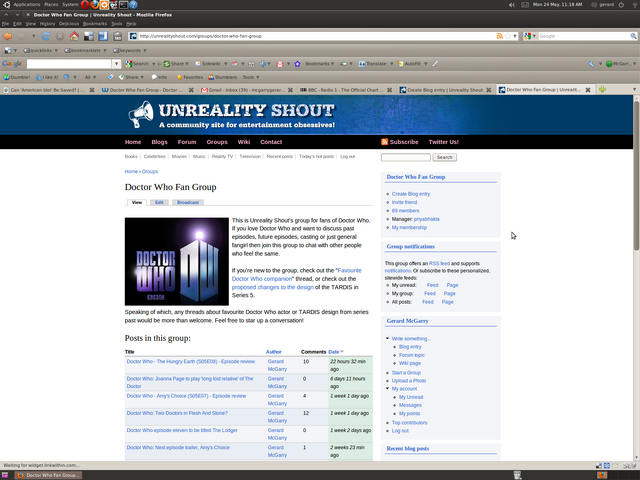640x480 pixels.
Task: Open the Delicious menu
Action: click(x=69, y=24)
